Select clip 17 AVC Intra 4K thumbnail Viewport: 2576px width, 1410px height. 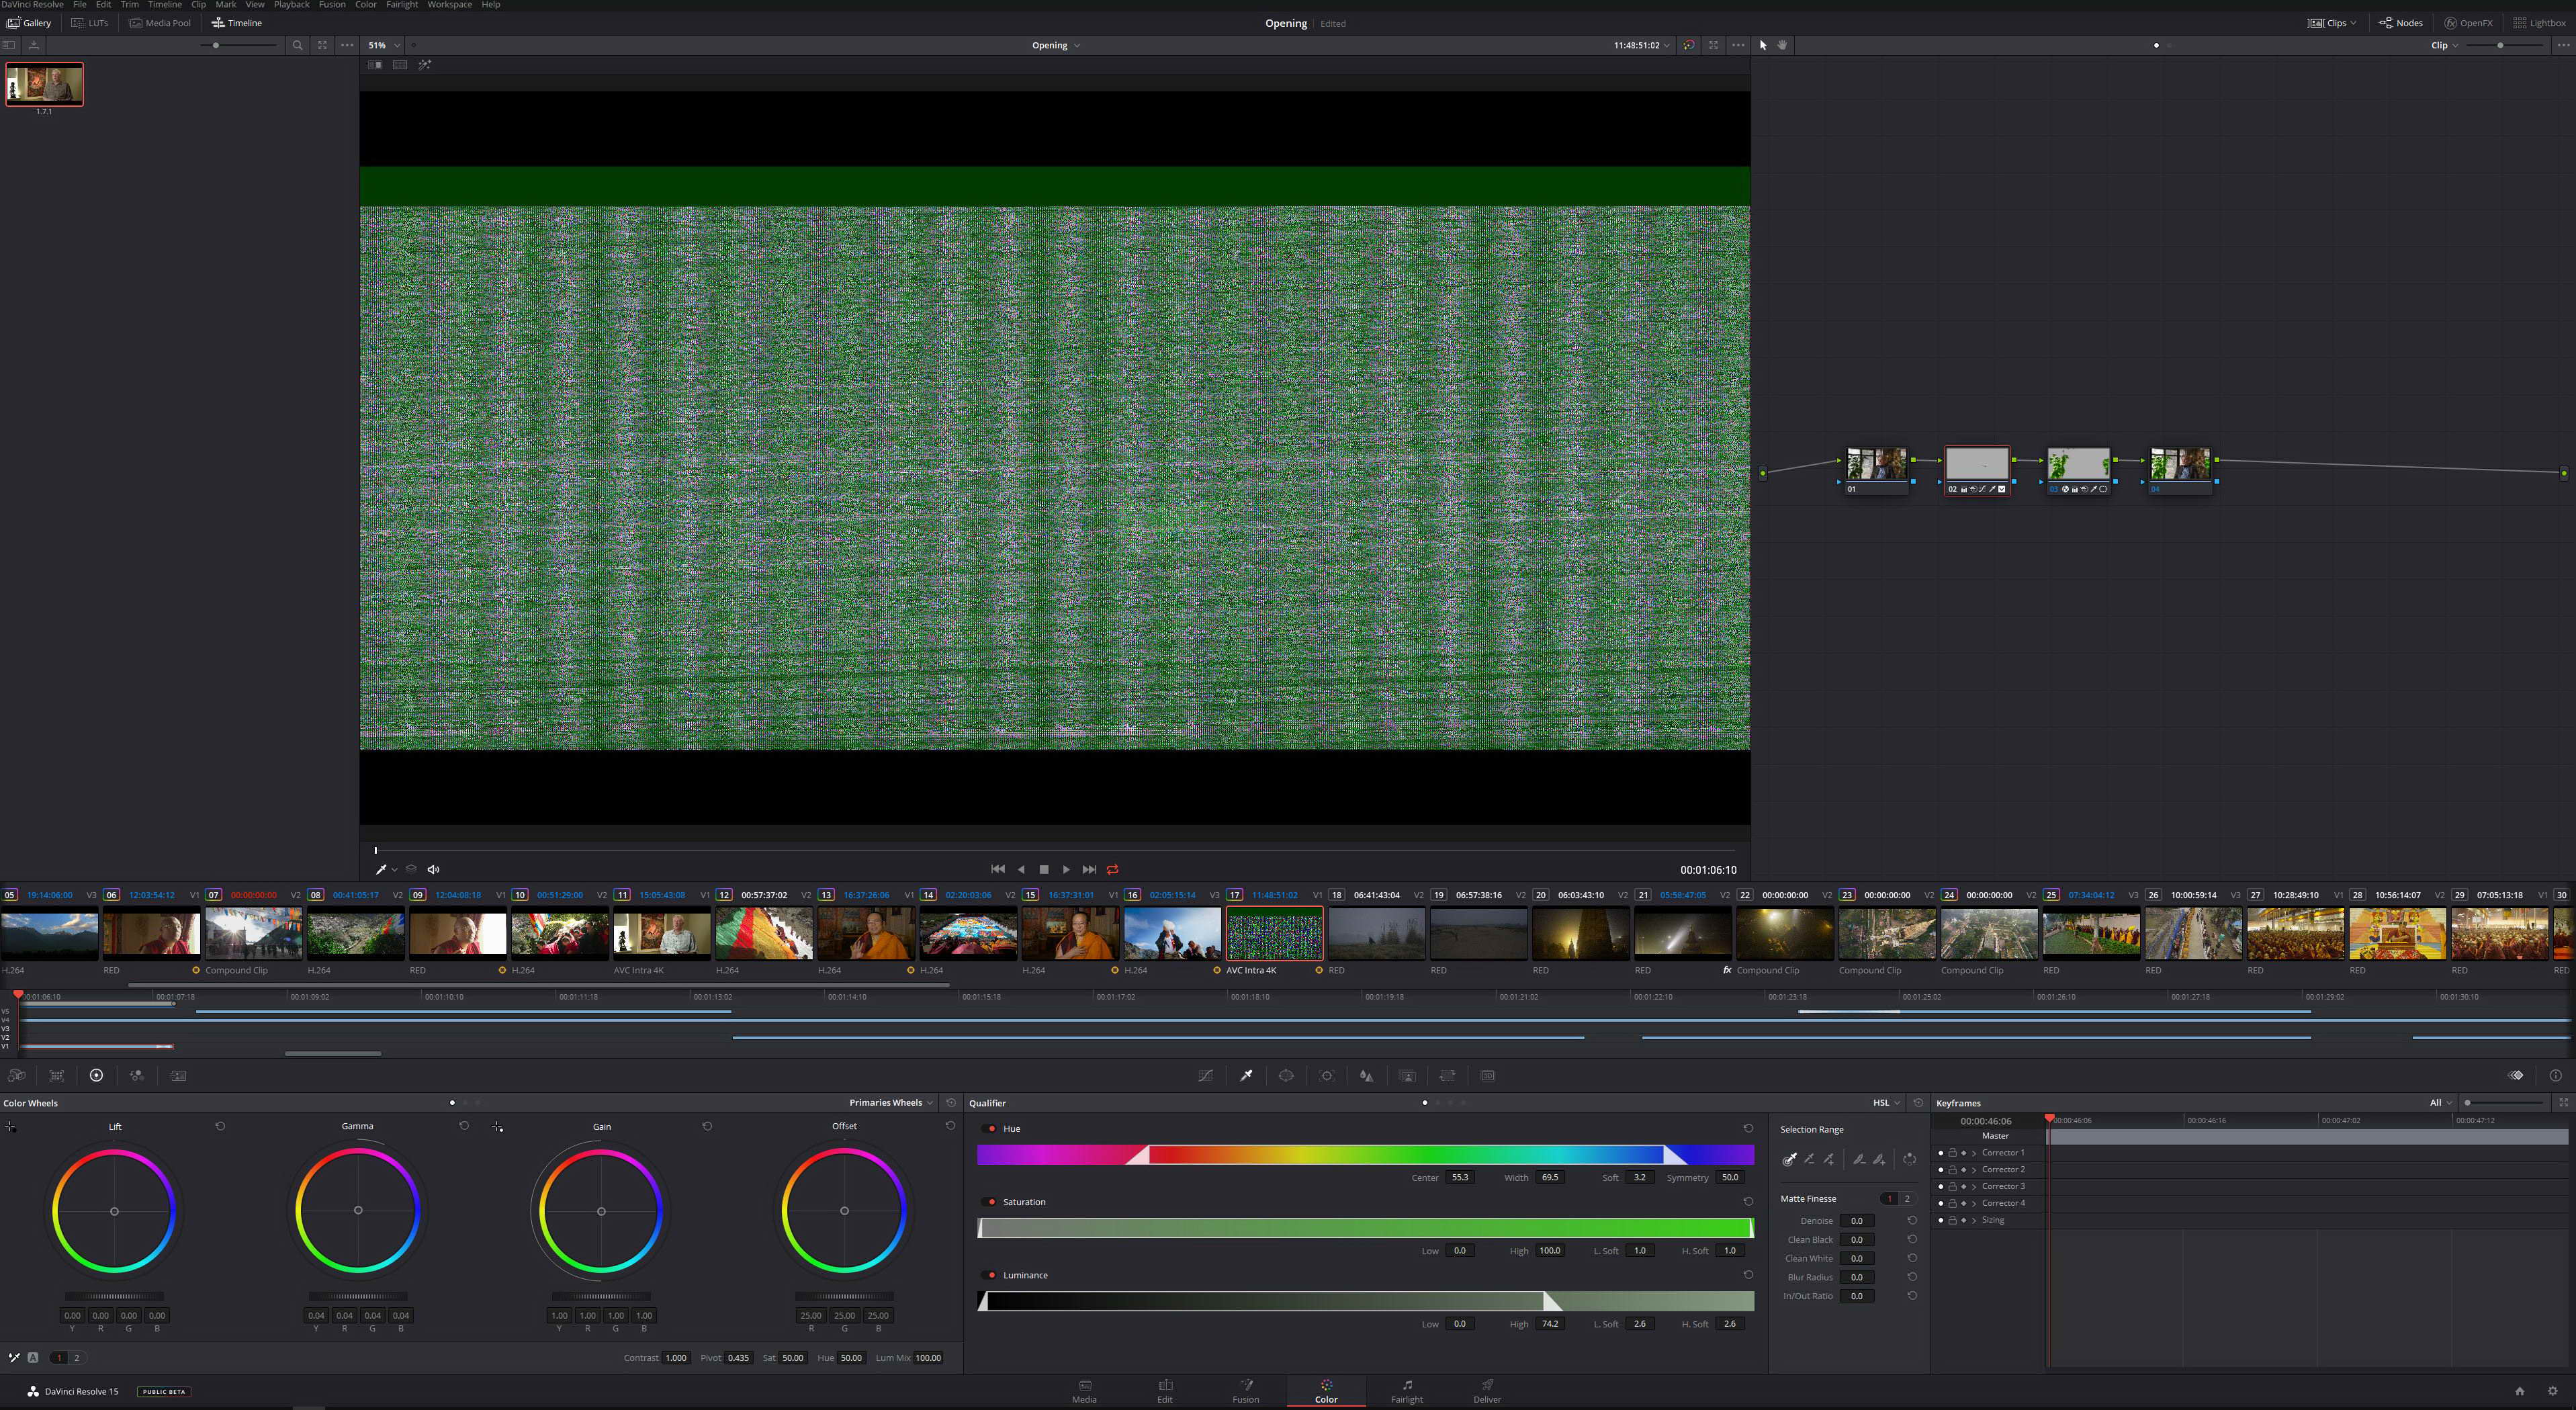click(x=1274, y=934)
